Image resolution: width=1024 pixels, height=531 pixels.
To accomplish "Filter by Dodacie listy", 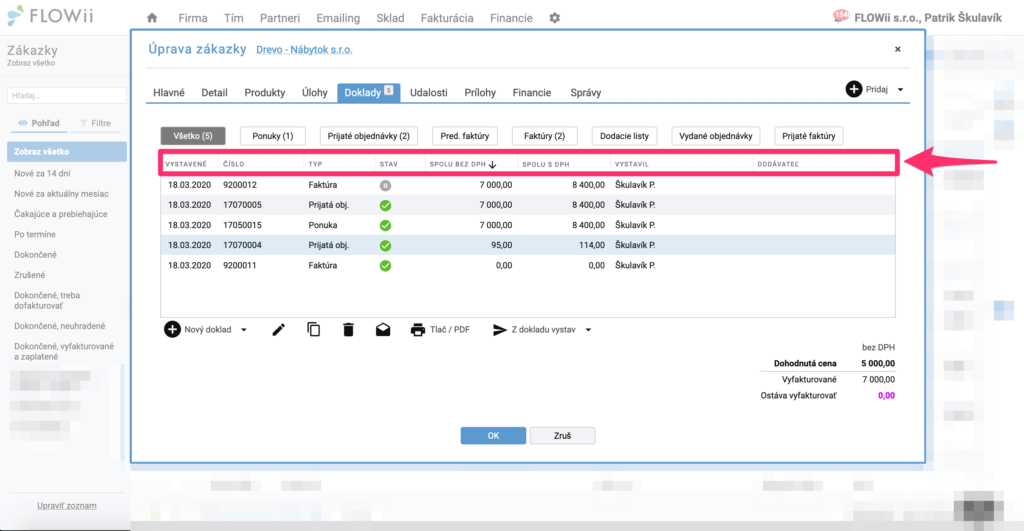I will click(624, 136).
